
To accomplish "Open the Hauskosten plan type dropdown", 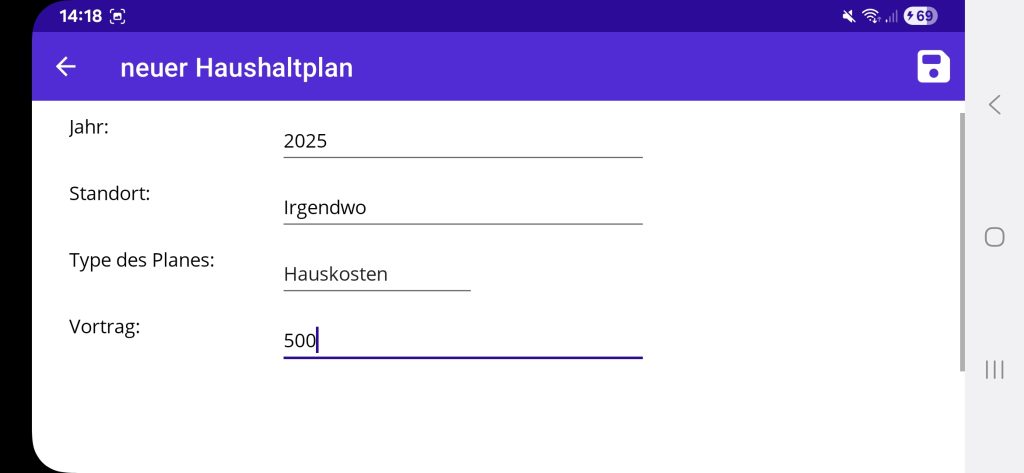I will pos(376,274).
